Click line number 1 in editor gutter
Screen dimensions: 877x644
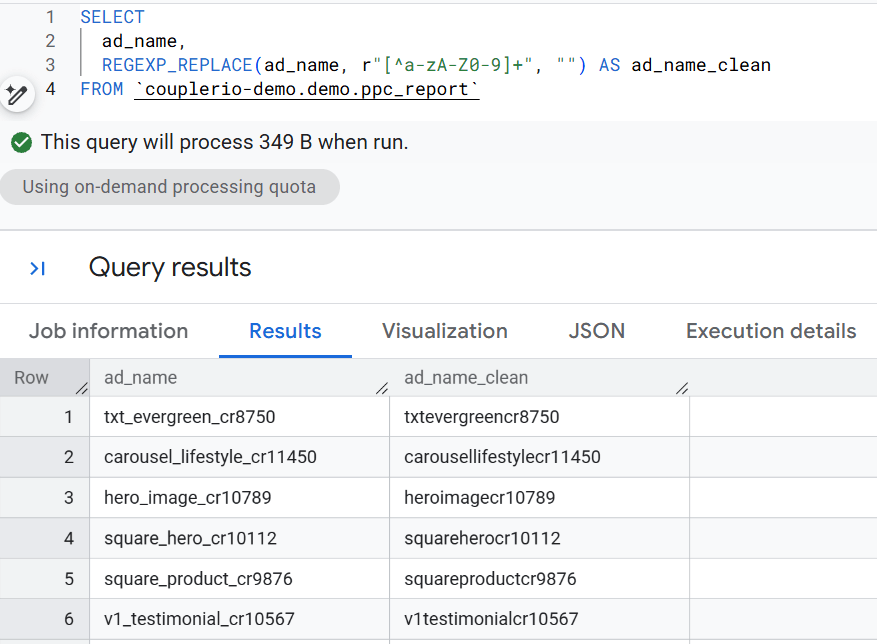50,17
